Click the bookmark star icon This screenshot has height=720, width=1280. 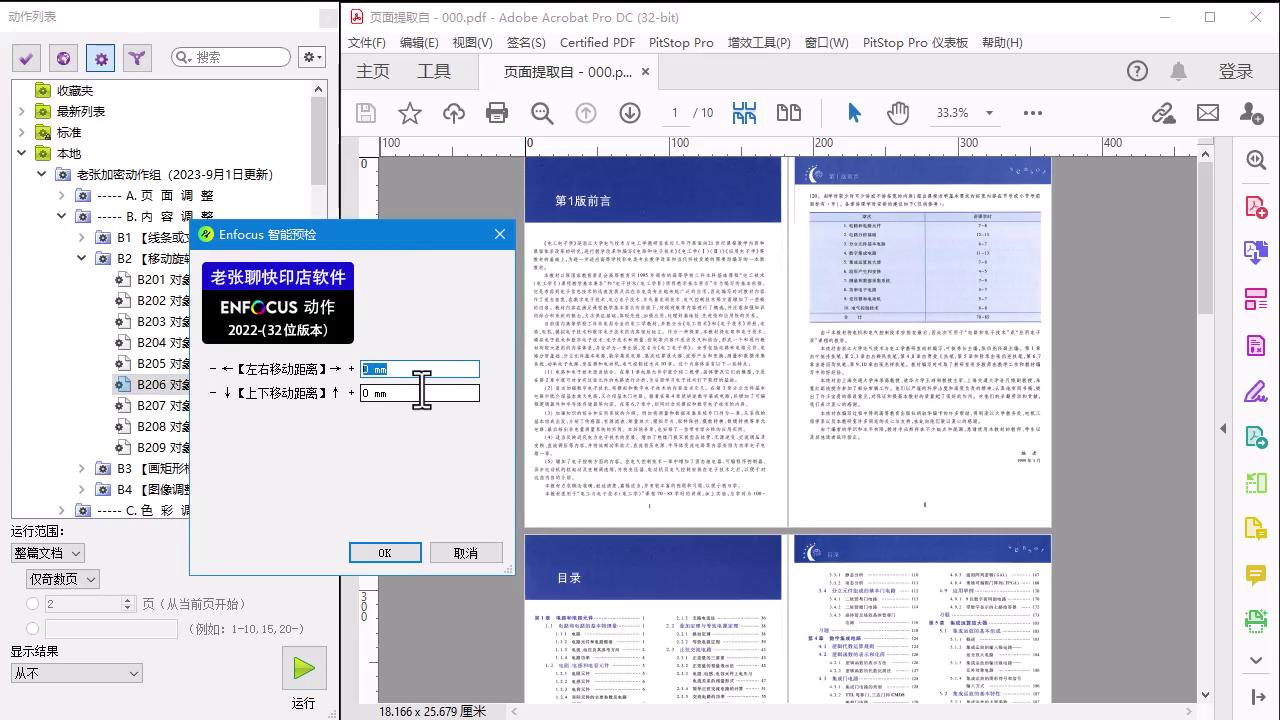[410, 113]
